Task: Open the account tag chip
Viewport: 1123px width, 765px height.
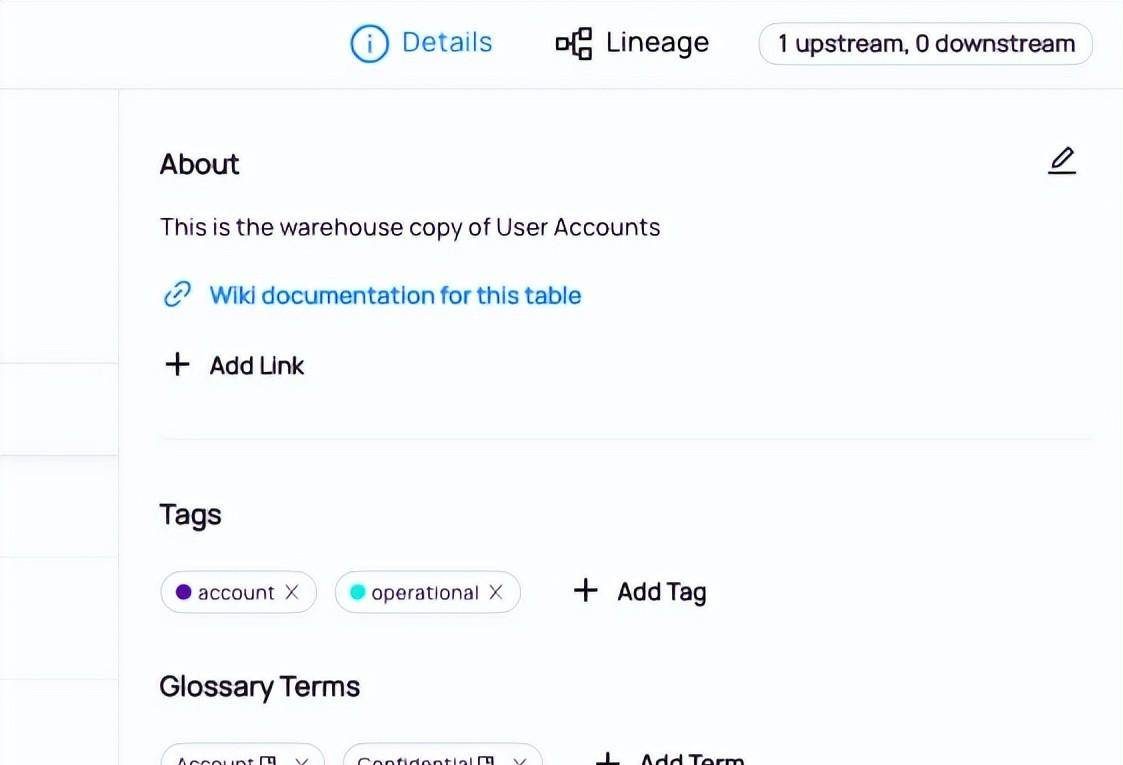Action: (236, 592)
